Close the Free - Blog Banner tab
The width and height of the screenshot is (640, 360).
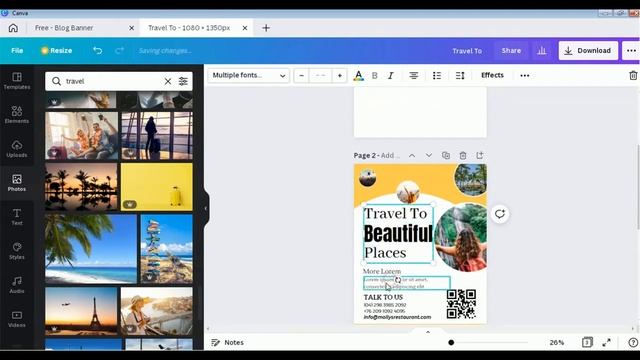(x=131, y=28)
